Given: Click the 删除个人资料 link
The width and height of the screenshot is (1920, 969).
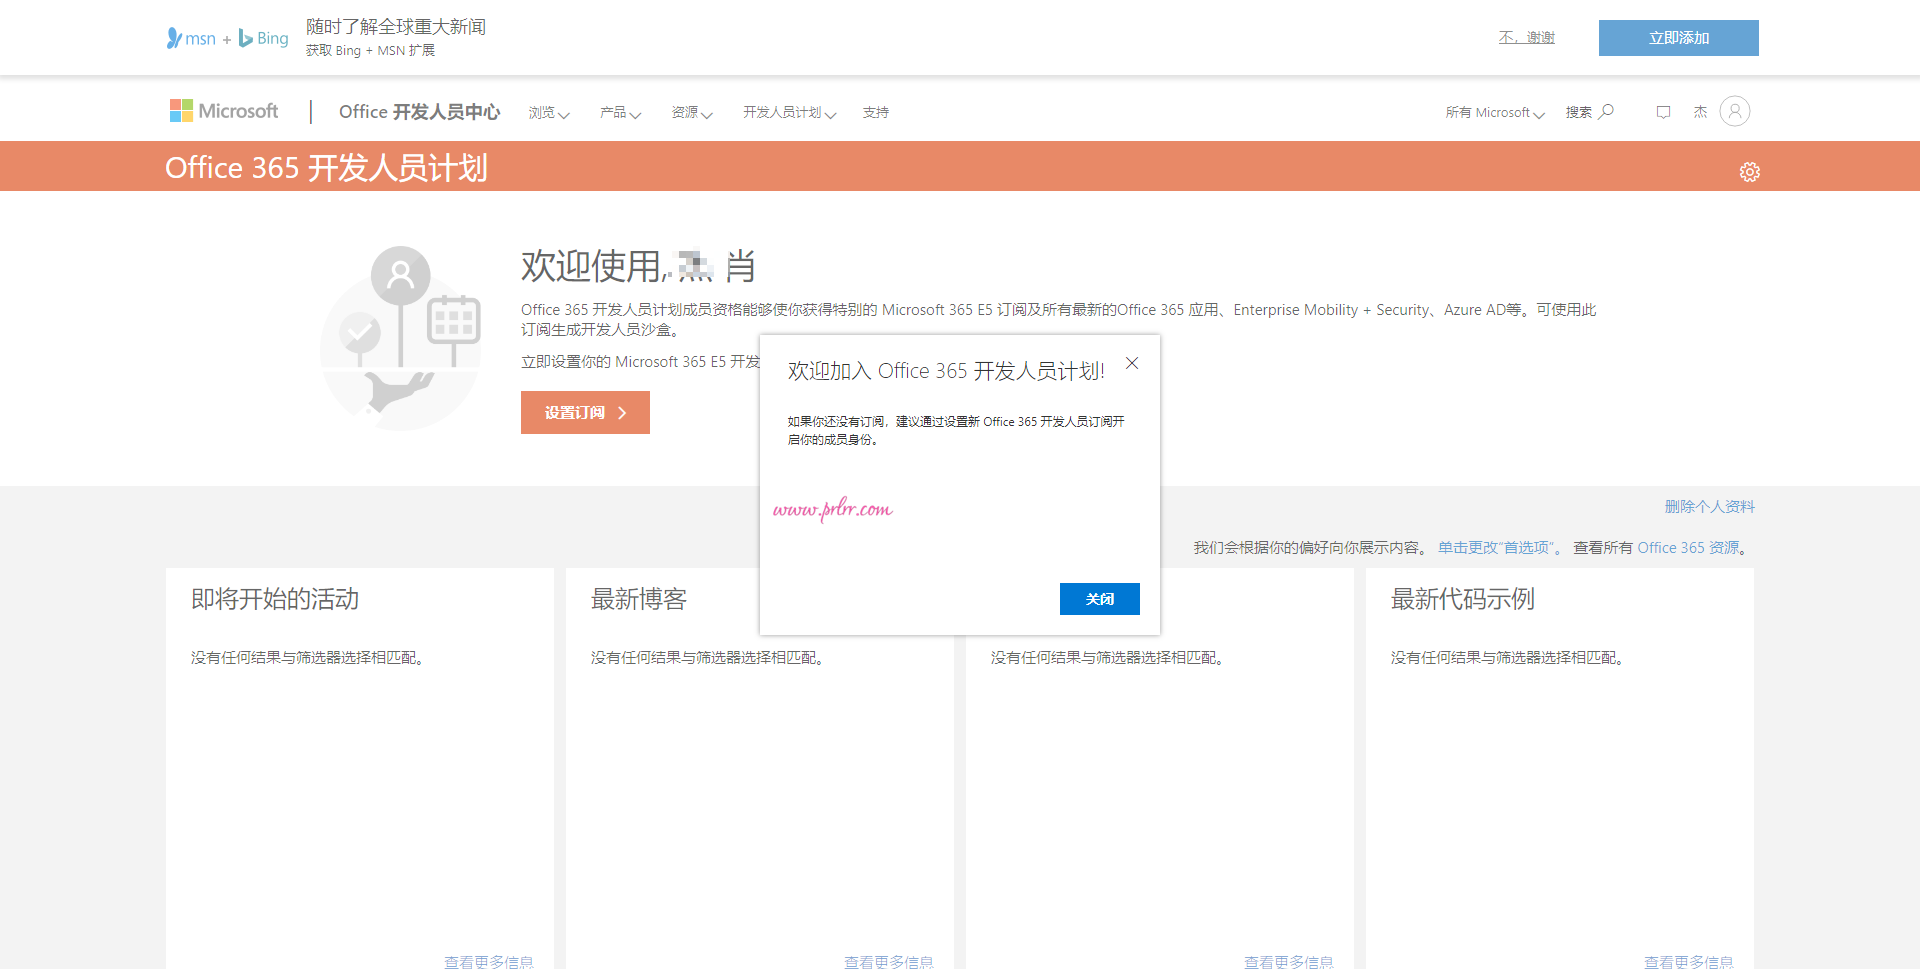Looking at the screenshot, I should coord(1710,507).
